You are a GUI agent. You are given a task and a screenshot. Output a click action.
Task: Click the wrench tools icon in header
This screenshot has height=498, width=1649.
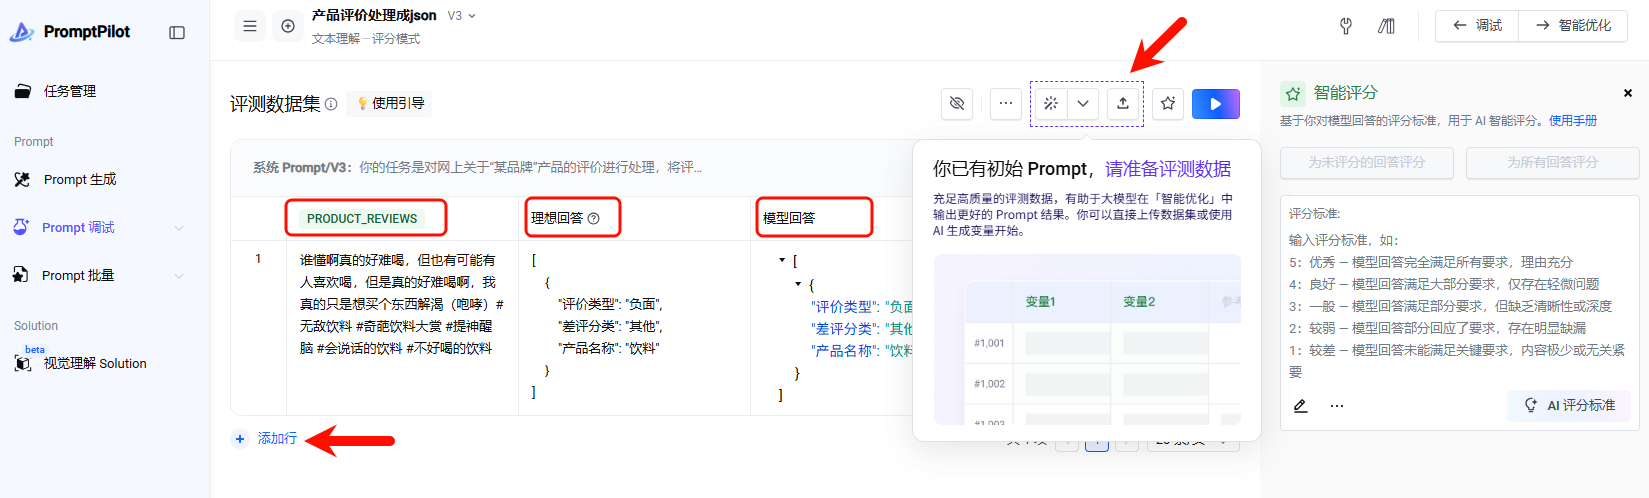tap(1346, 26)
